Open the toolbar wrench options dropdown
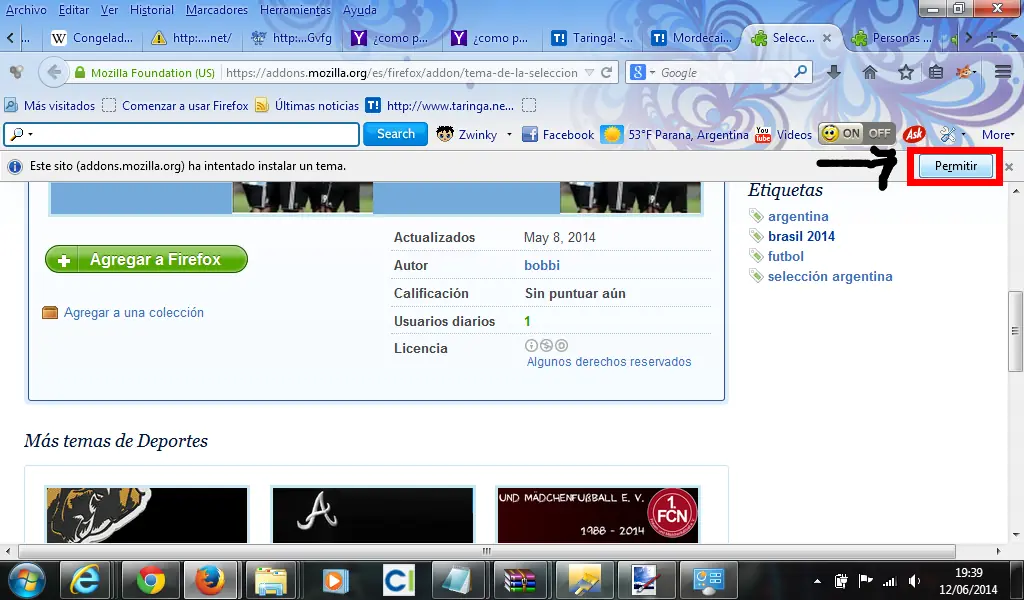Screen dimensions: 1024x600 tap(953, 134)
